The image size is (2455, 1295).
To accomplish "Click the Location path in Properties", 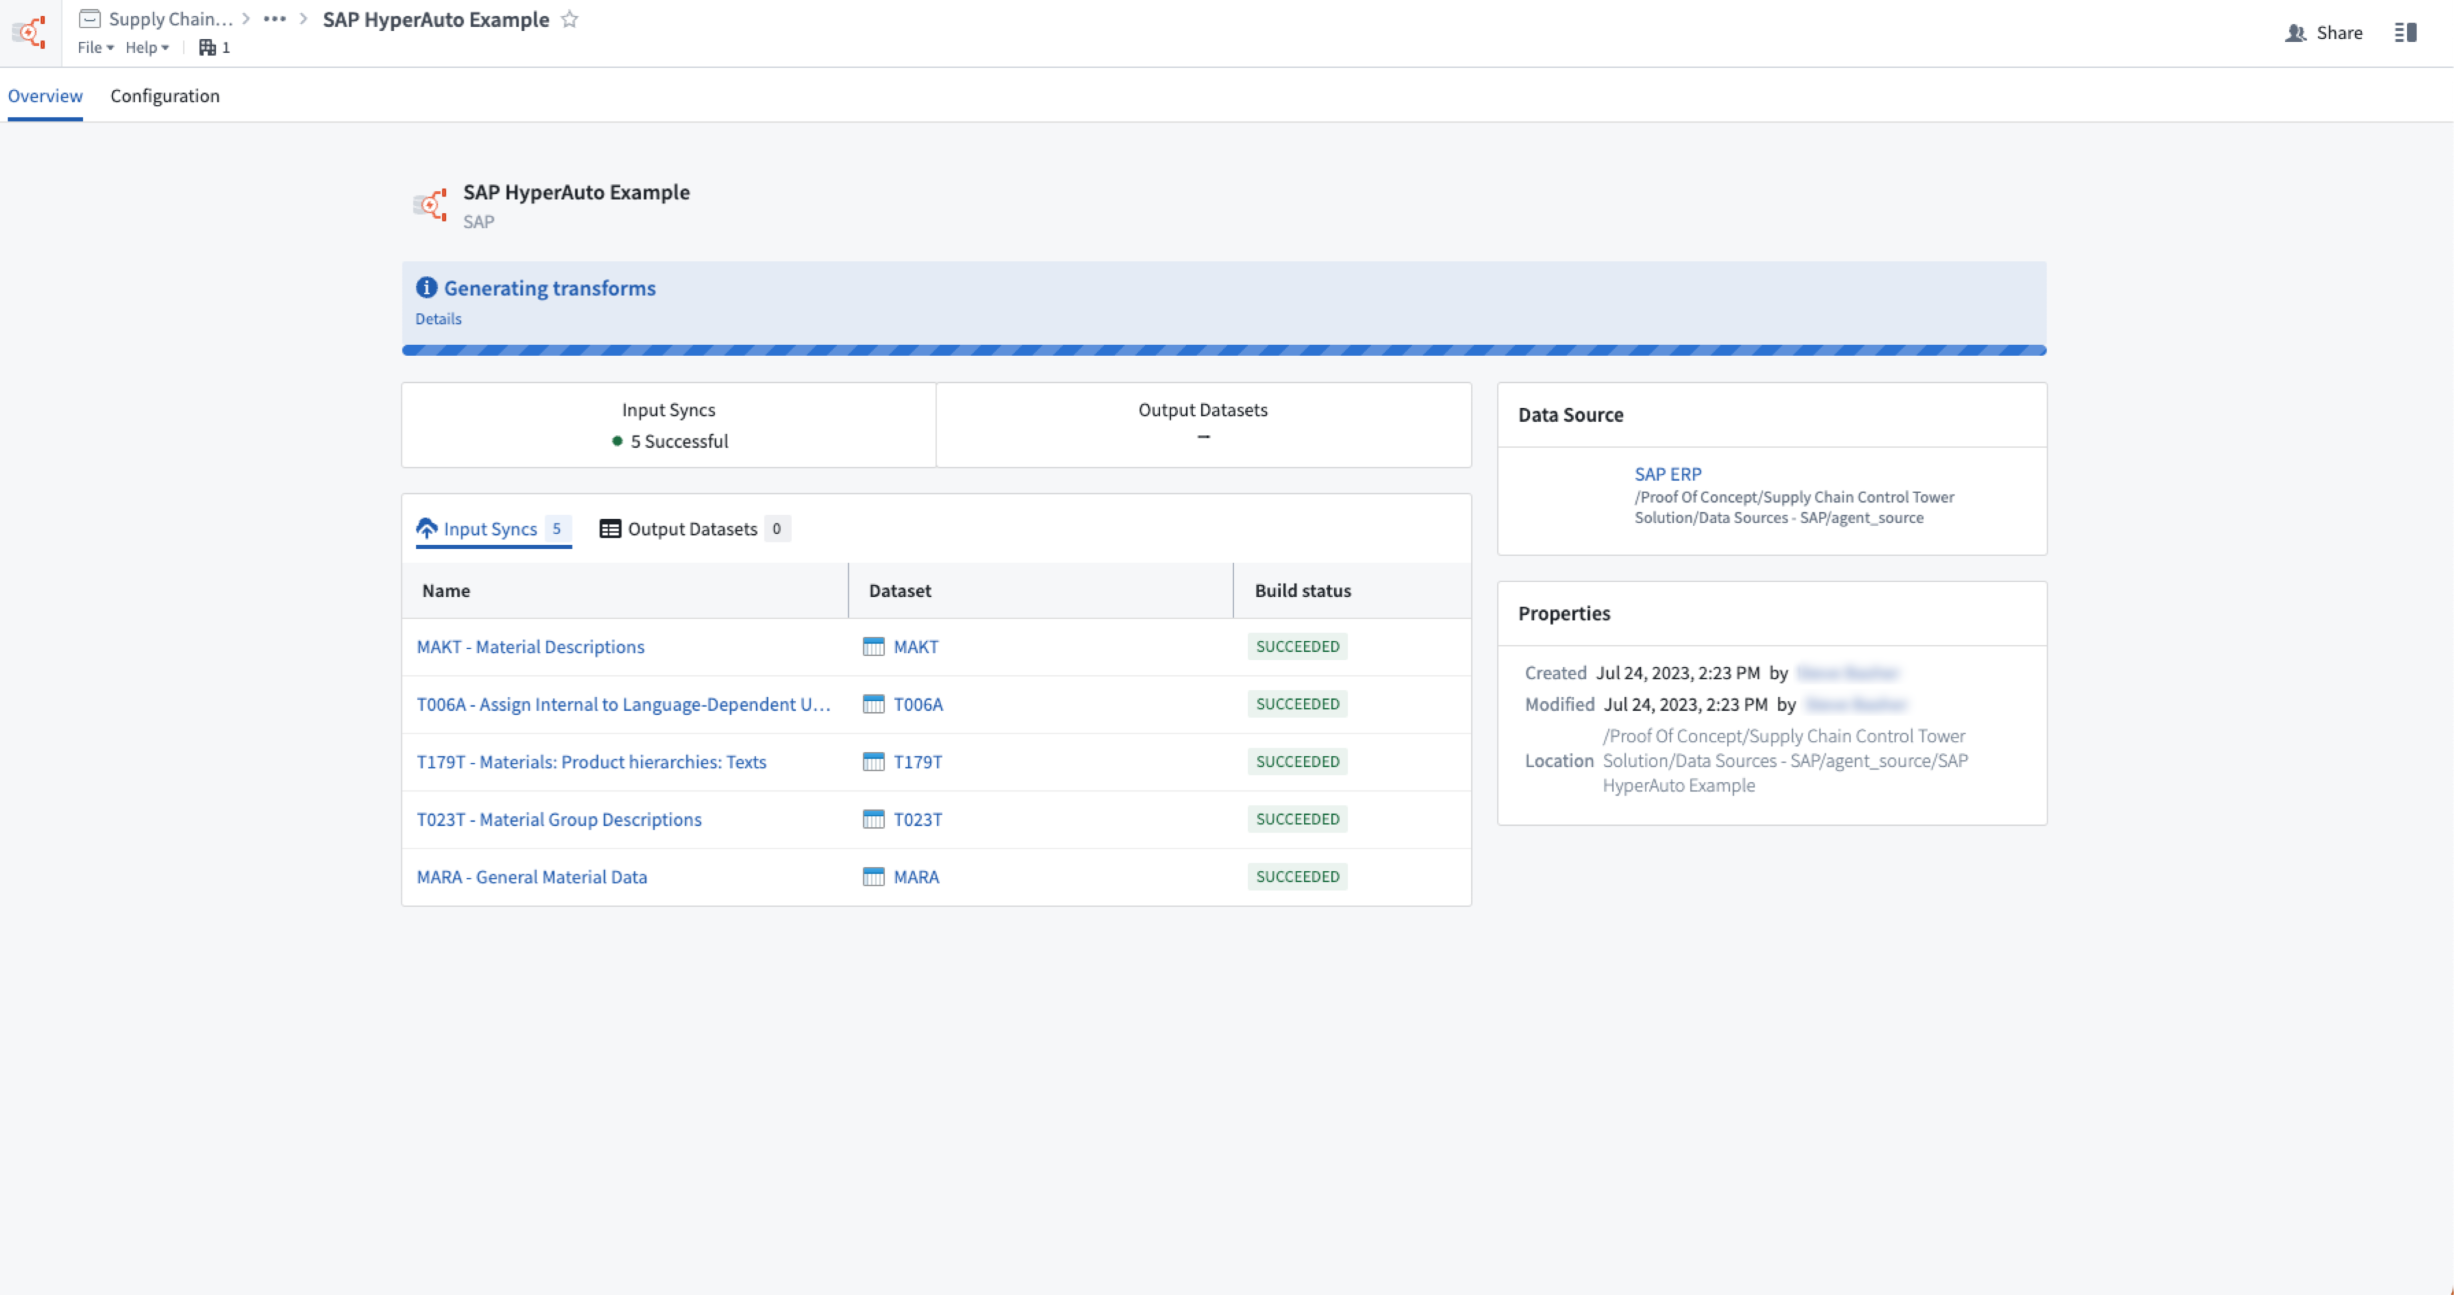I will [x=1785, y=761].
